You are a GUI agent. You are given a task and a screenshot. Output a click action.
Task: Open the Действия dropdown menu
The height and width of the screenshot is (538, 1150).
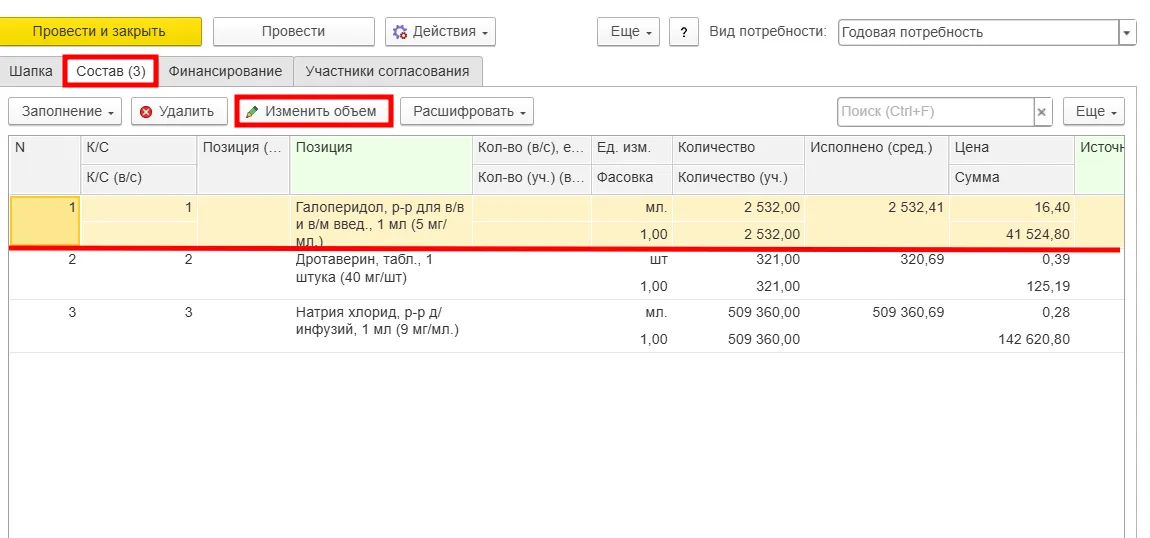click(440, 32)
